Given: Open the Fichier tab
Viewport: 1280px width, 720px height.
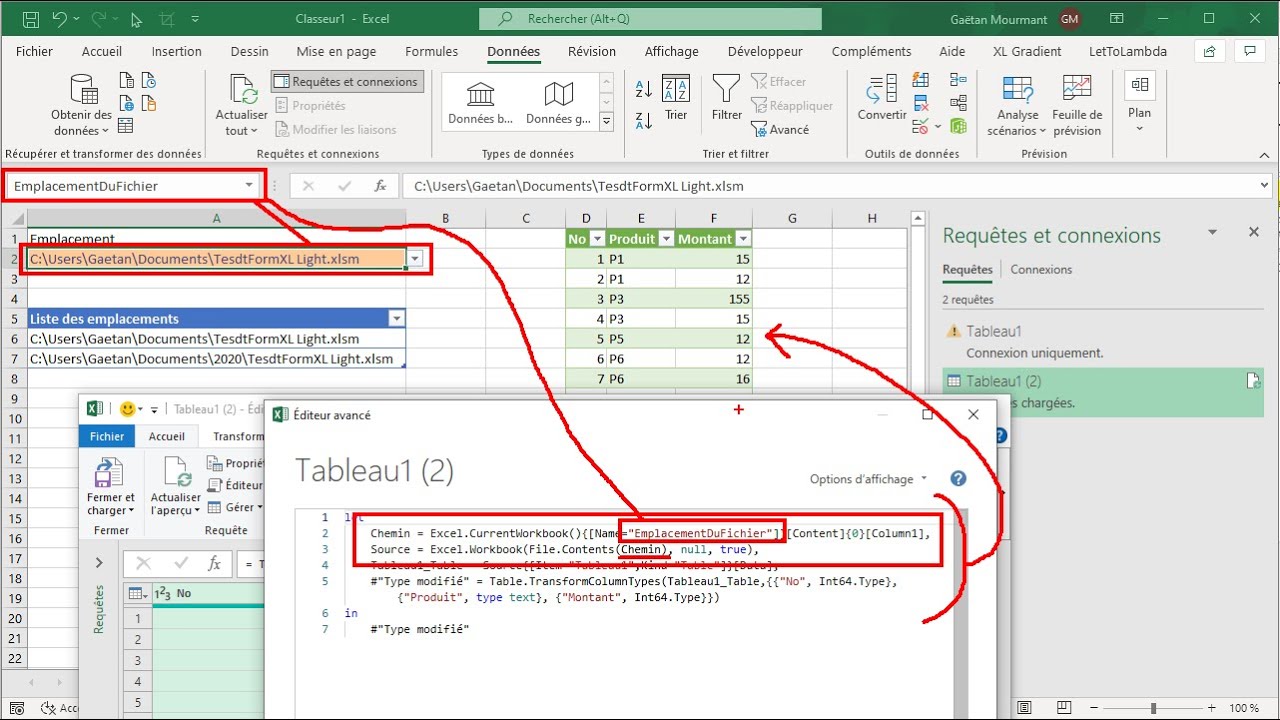Looking at the screenshot, I should [35, 52].
